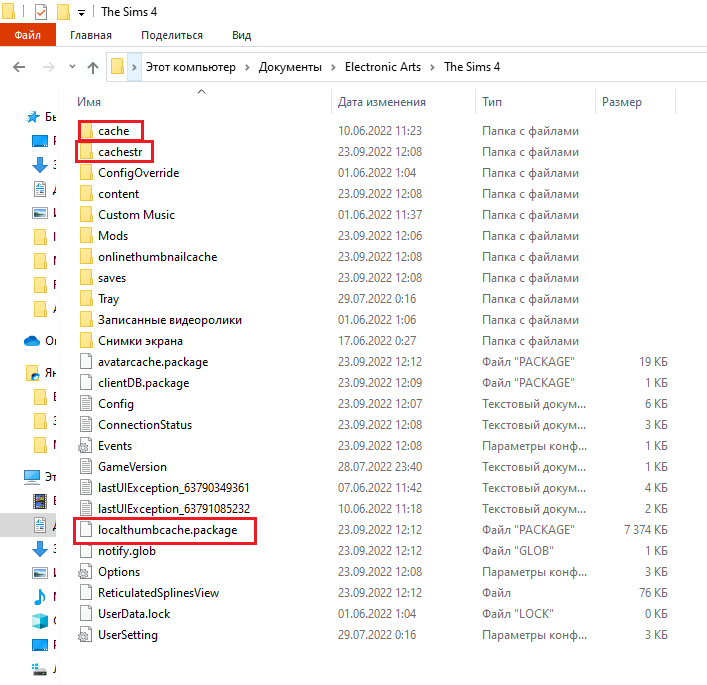Click the Properties quick access toolbar icon
The width and height of the screenshot is (707, 685).
(x=41, y=12)
